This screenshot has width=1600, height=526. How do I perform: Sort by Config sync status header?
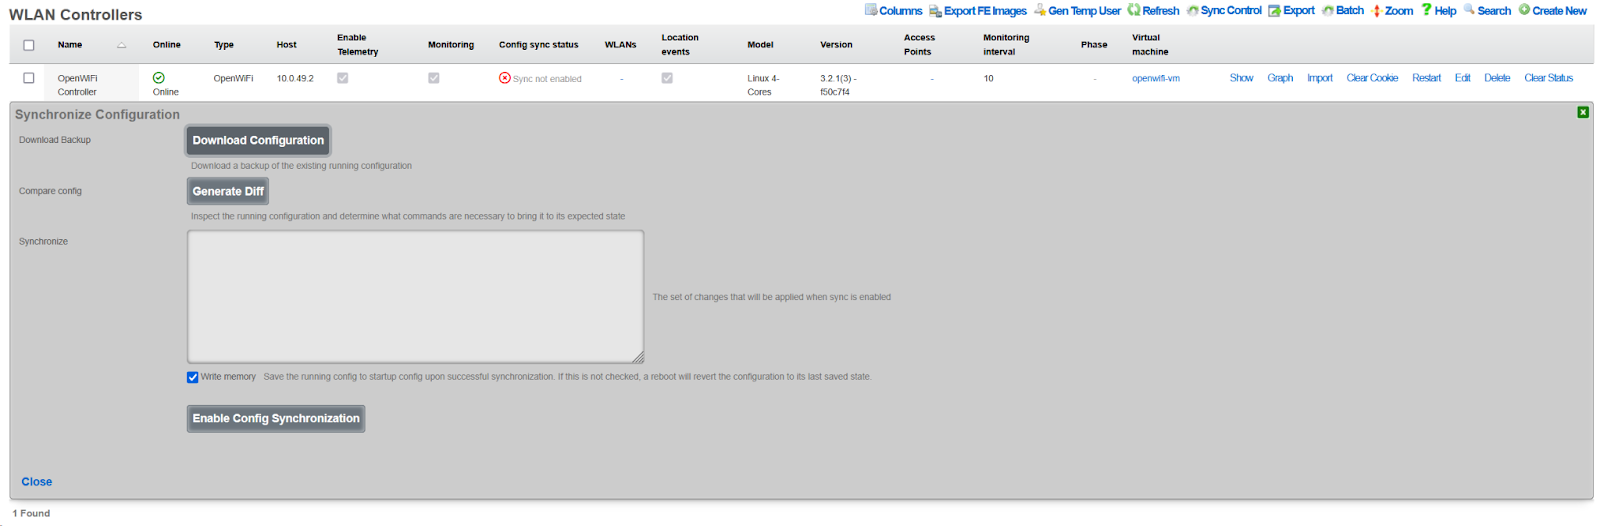(539, 45)
